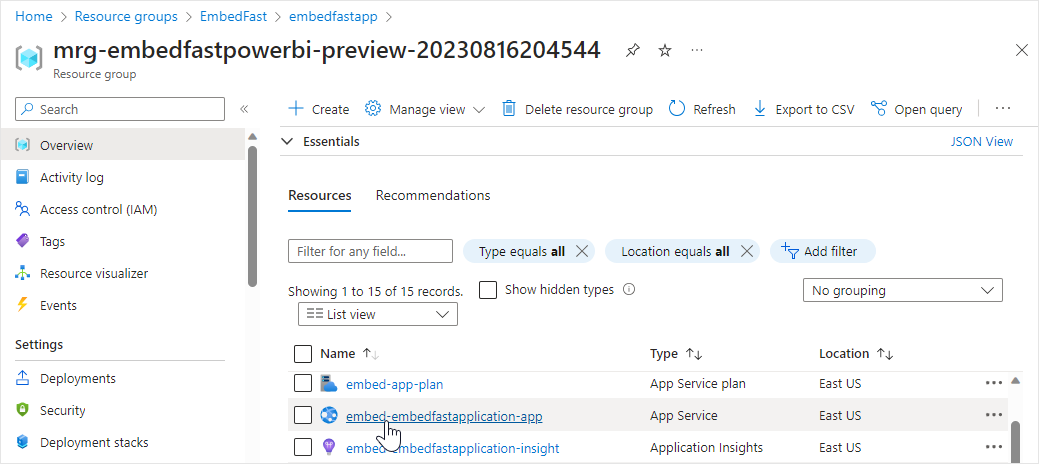The image size is (1039, 464).
Task: Pin the resource group to dashboard
Action: tap(632, 50)
